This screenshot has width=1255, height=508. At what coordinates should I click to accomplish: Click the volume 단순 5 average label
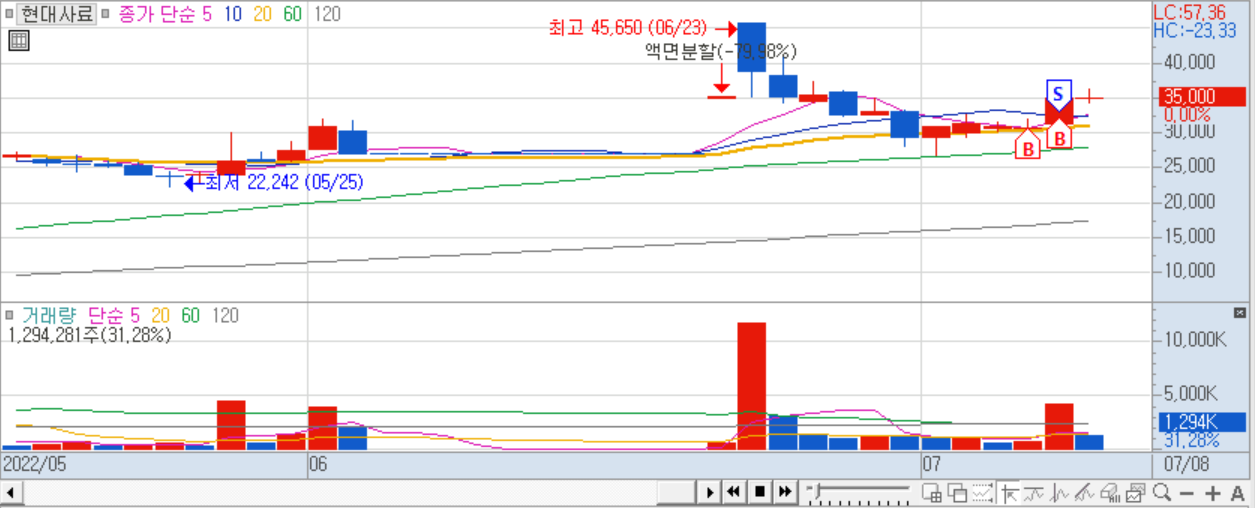113,316
